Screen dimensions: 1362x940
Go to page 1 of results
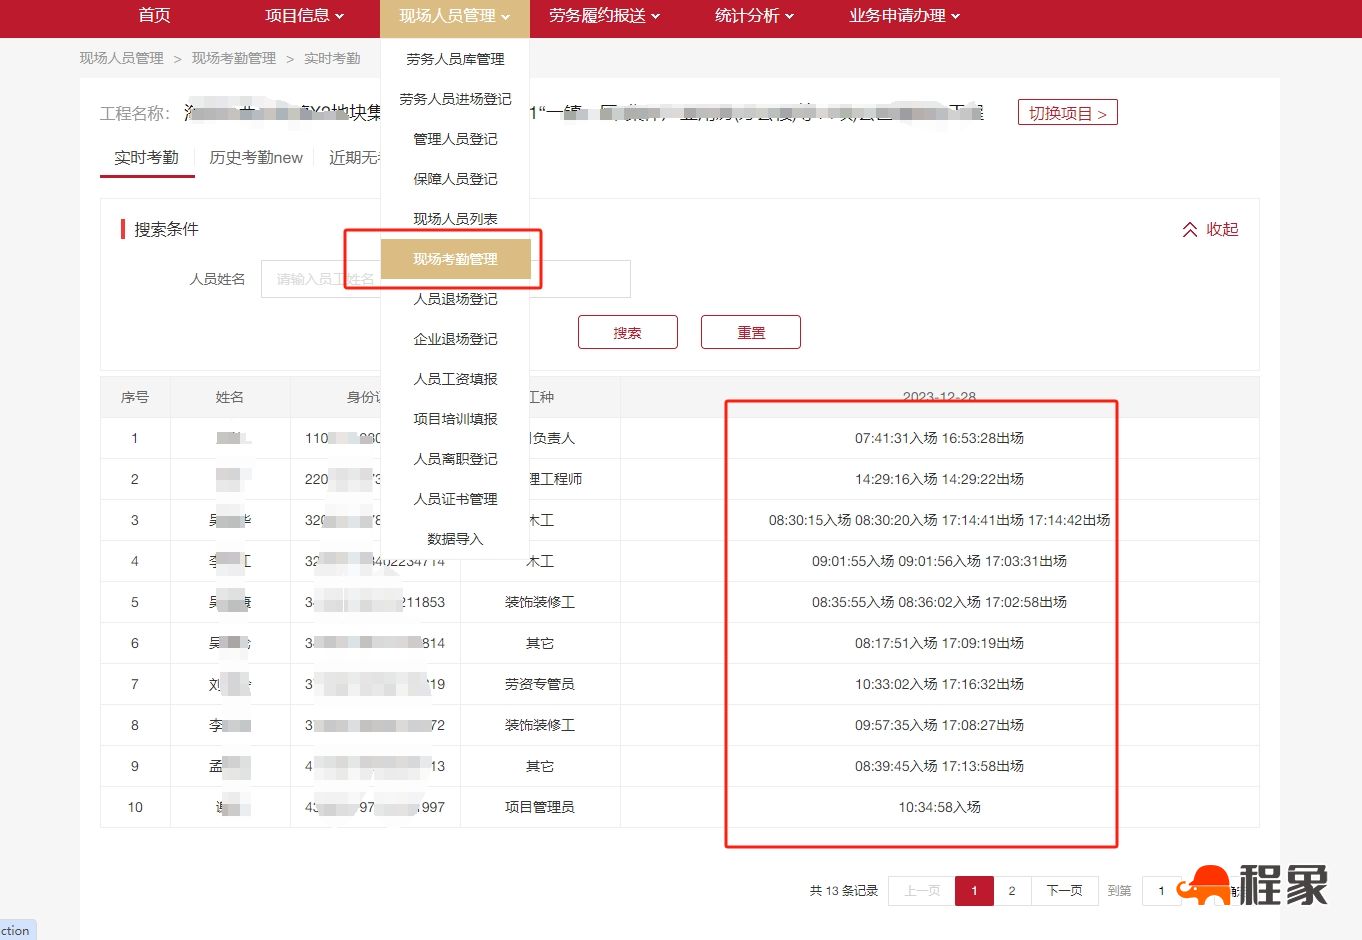[x=974, y=890]
